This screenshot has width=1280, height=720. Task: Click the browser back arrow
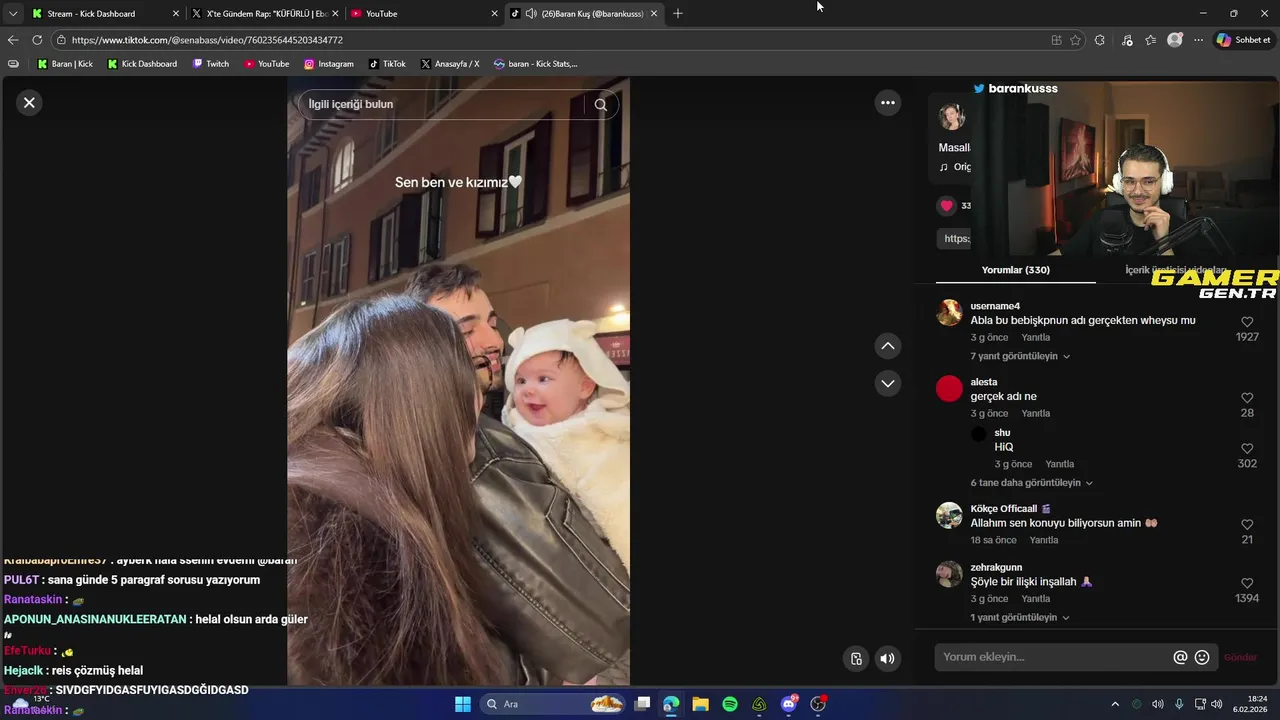(x=13, y=40)
